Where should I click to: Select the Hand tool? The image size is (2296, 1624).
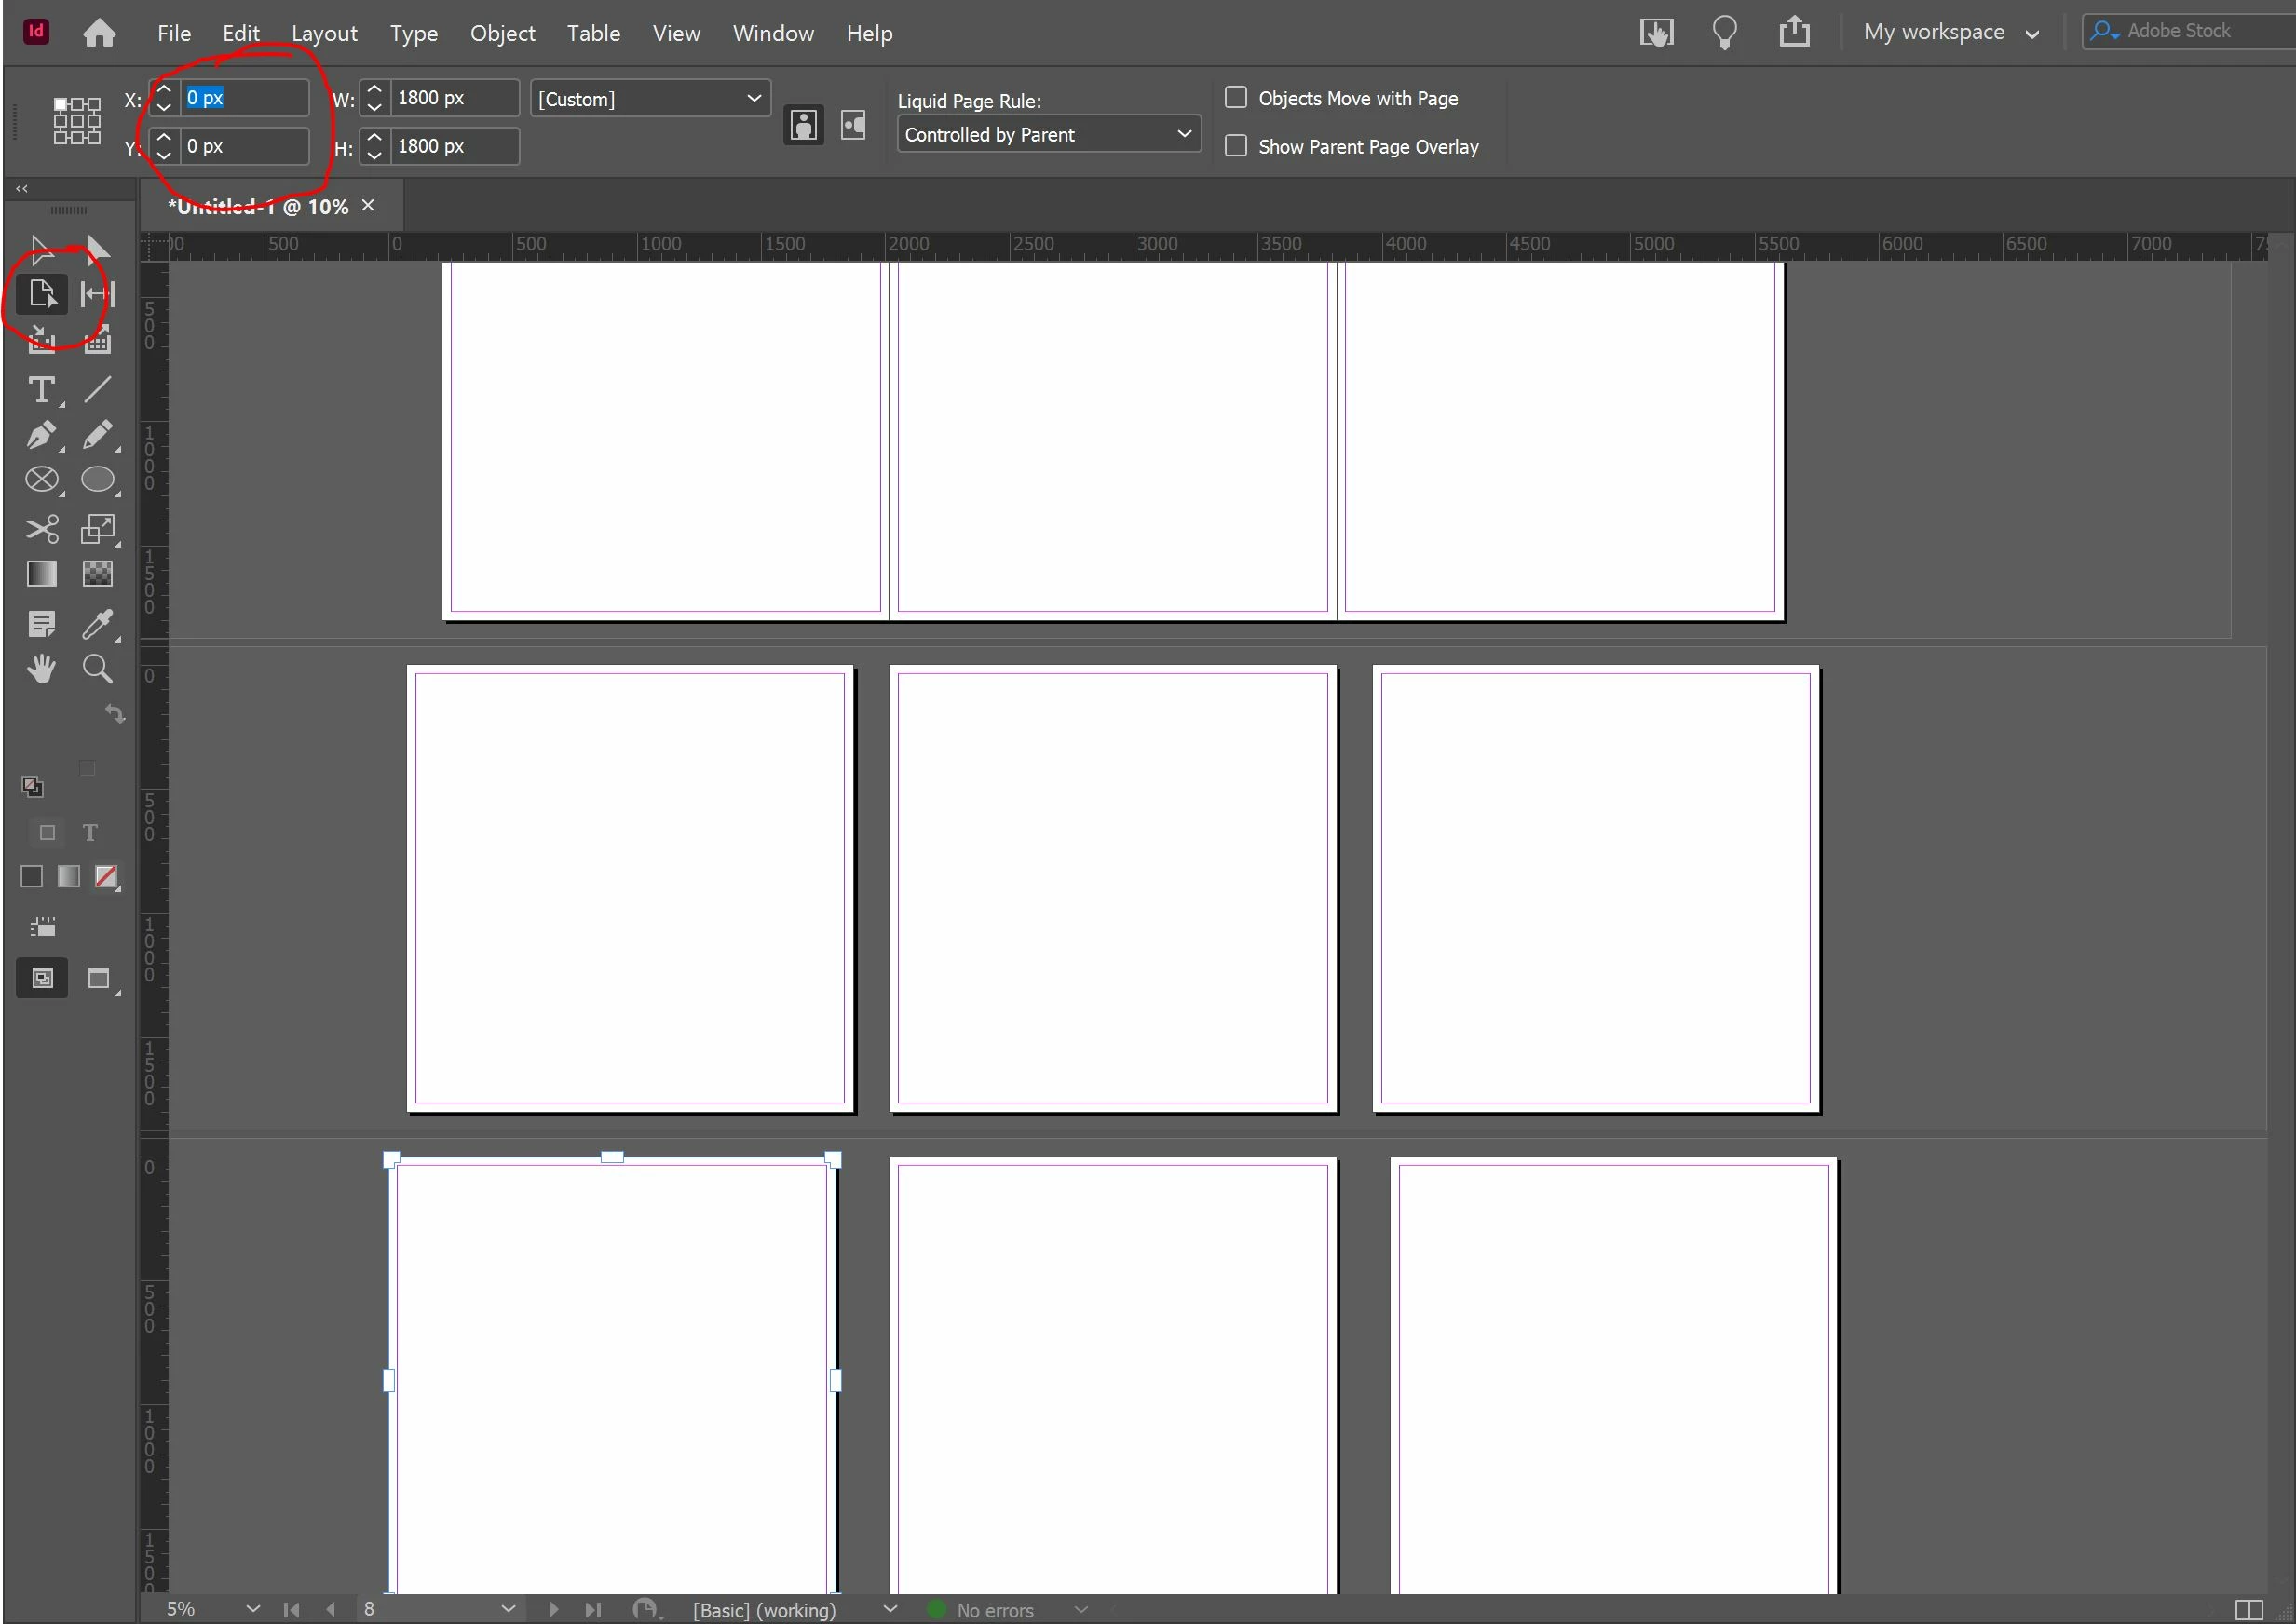(41, 669)
